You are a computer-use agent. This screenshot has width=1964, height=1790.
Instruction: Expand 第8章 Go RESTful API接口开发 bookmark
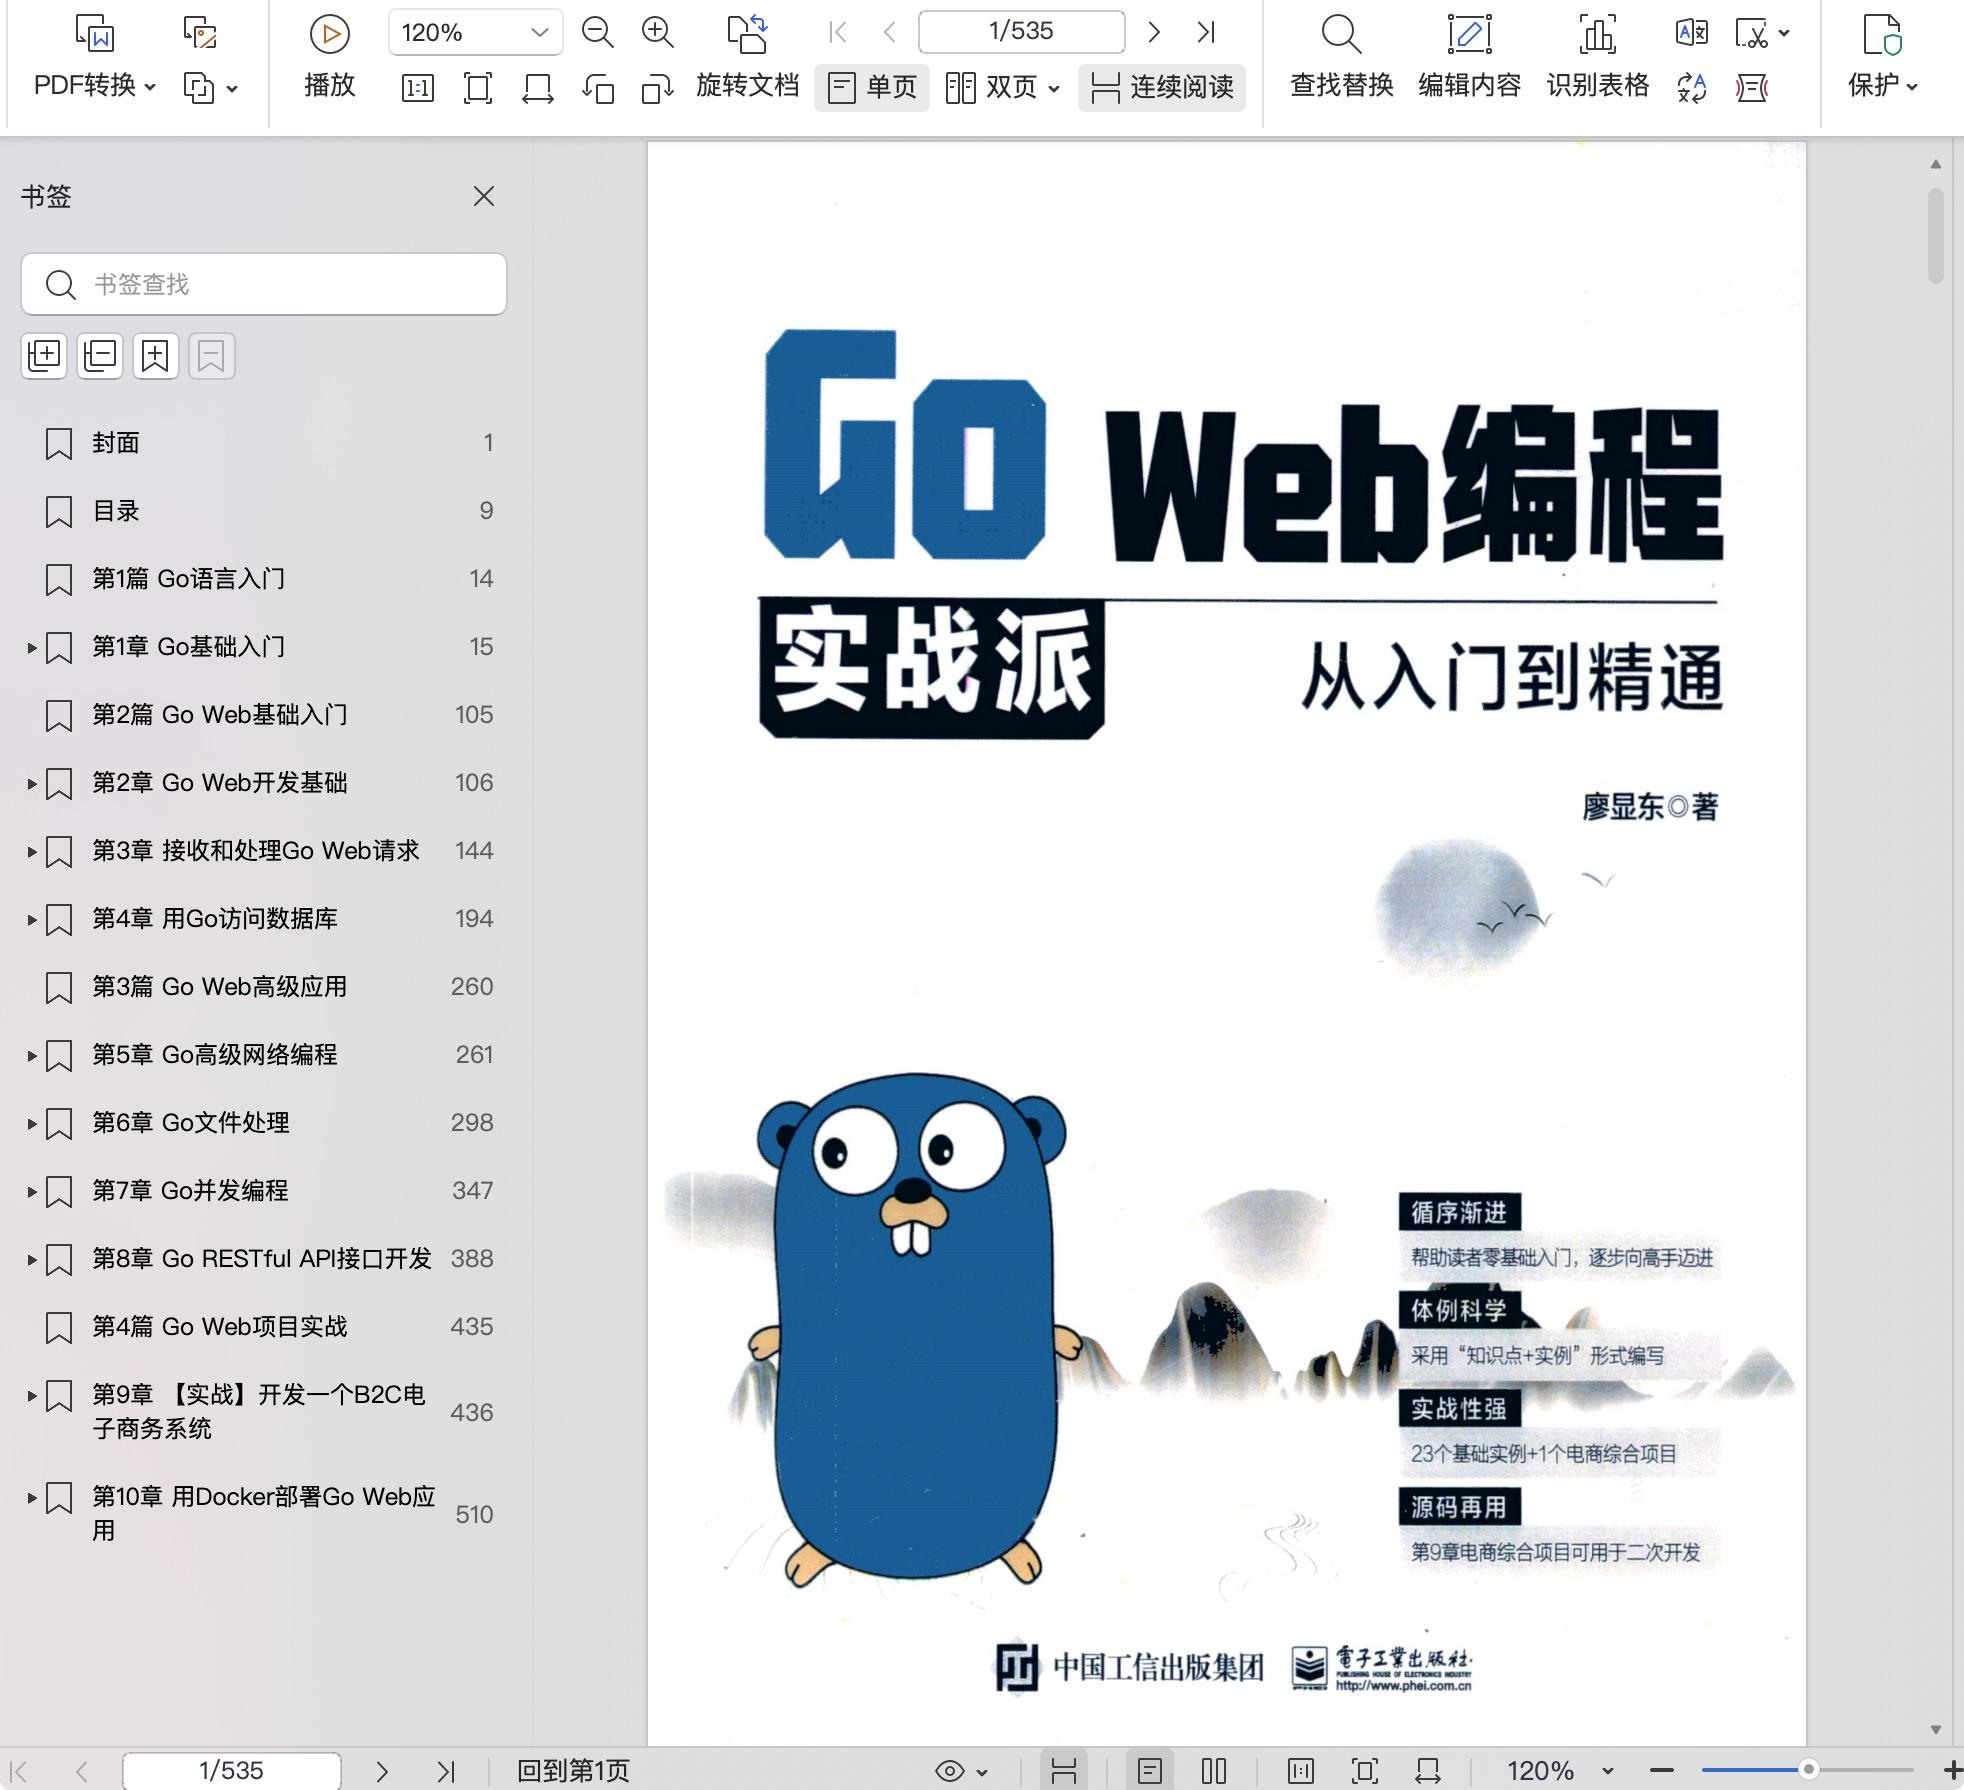tap(32, 1259)
